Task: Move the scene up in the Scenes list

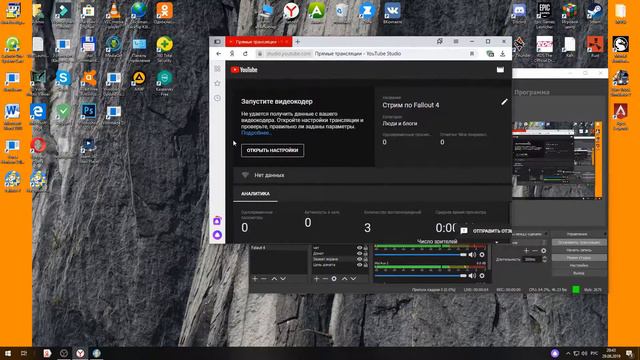Action: click(274, 279)
